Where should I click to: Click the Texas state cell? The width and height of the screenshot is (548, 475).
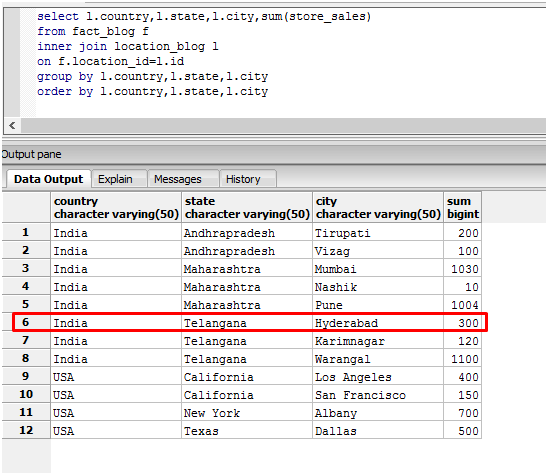[247, 430]
